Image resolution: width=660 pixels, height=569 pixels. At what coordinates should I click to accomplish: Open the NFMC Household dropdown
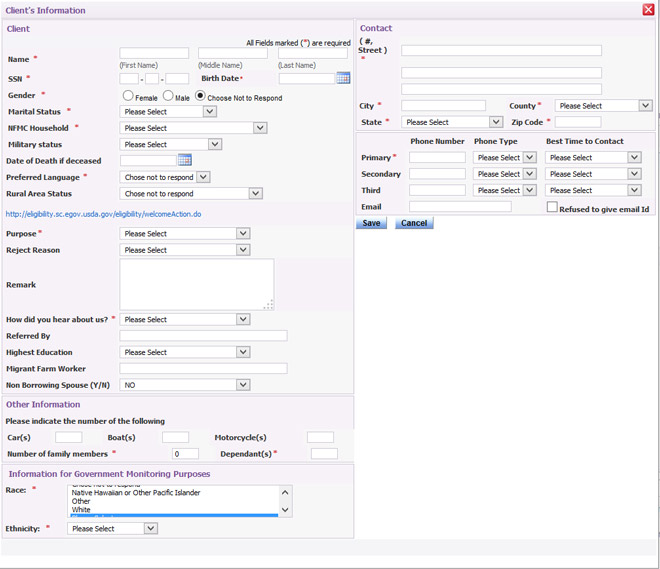[193, 128]
